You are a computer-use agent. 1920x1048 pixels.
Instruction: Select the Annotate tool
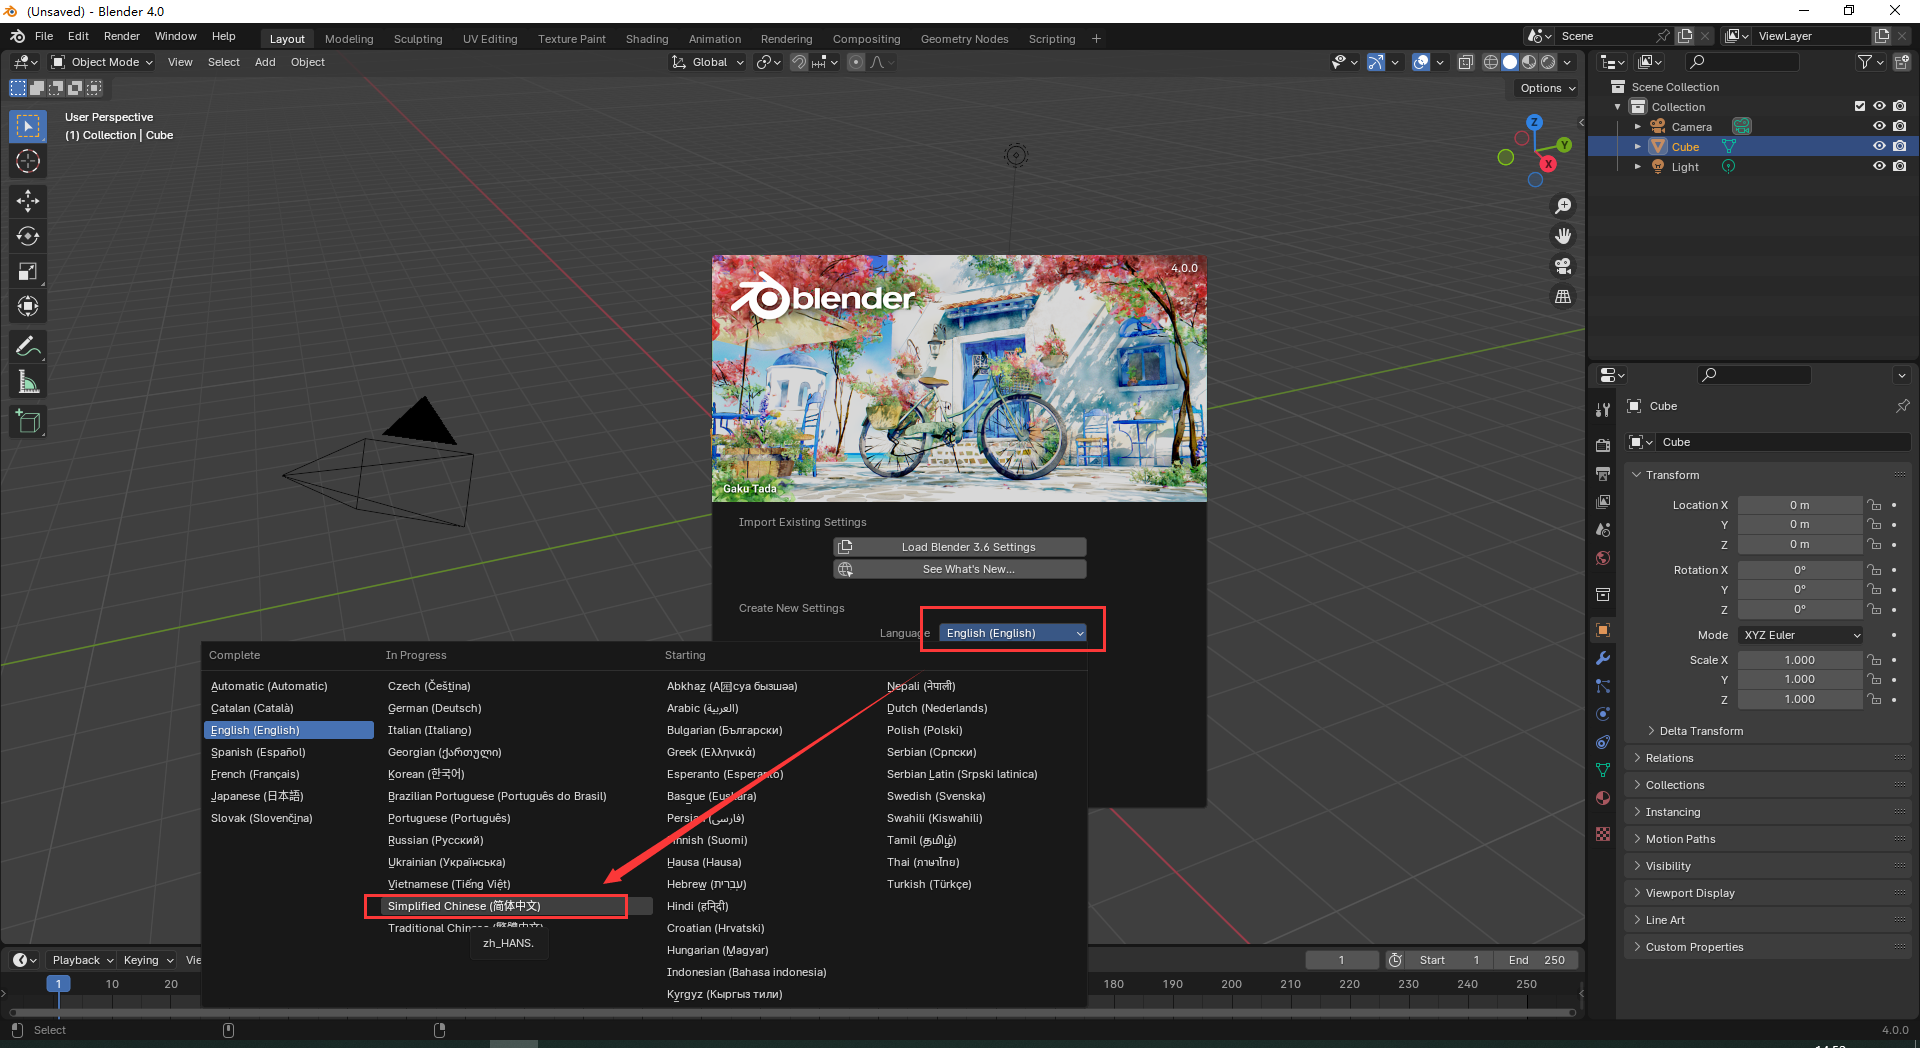tap(27, 345)
